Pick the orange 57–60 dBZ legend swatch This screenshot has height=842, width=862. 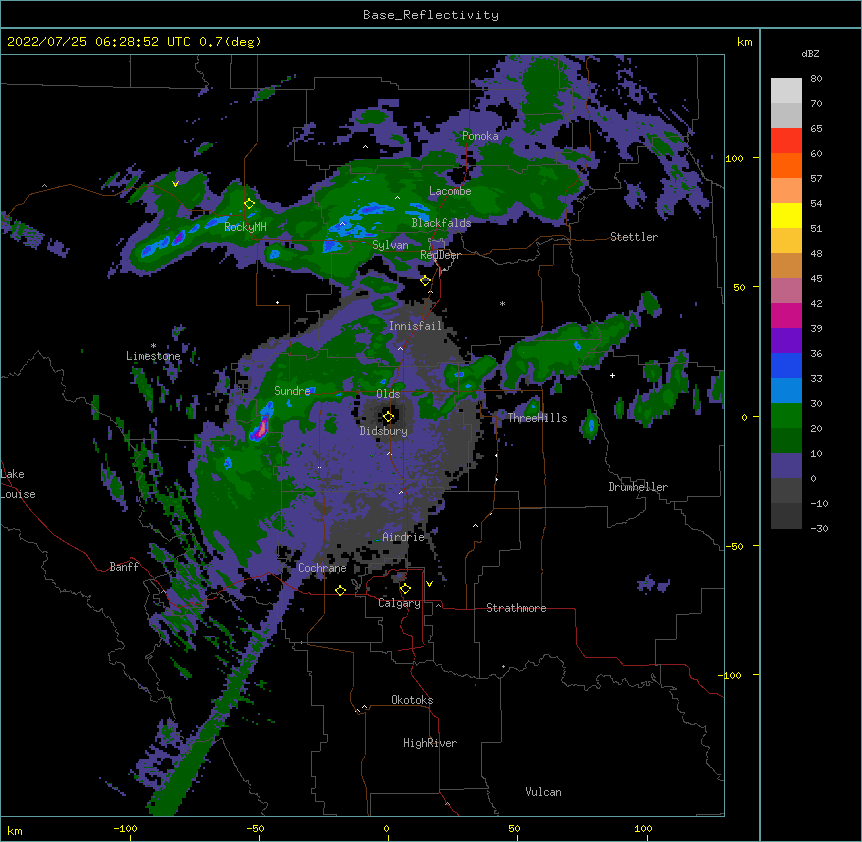[786, 165]
